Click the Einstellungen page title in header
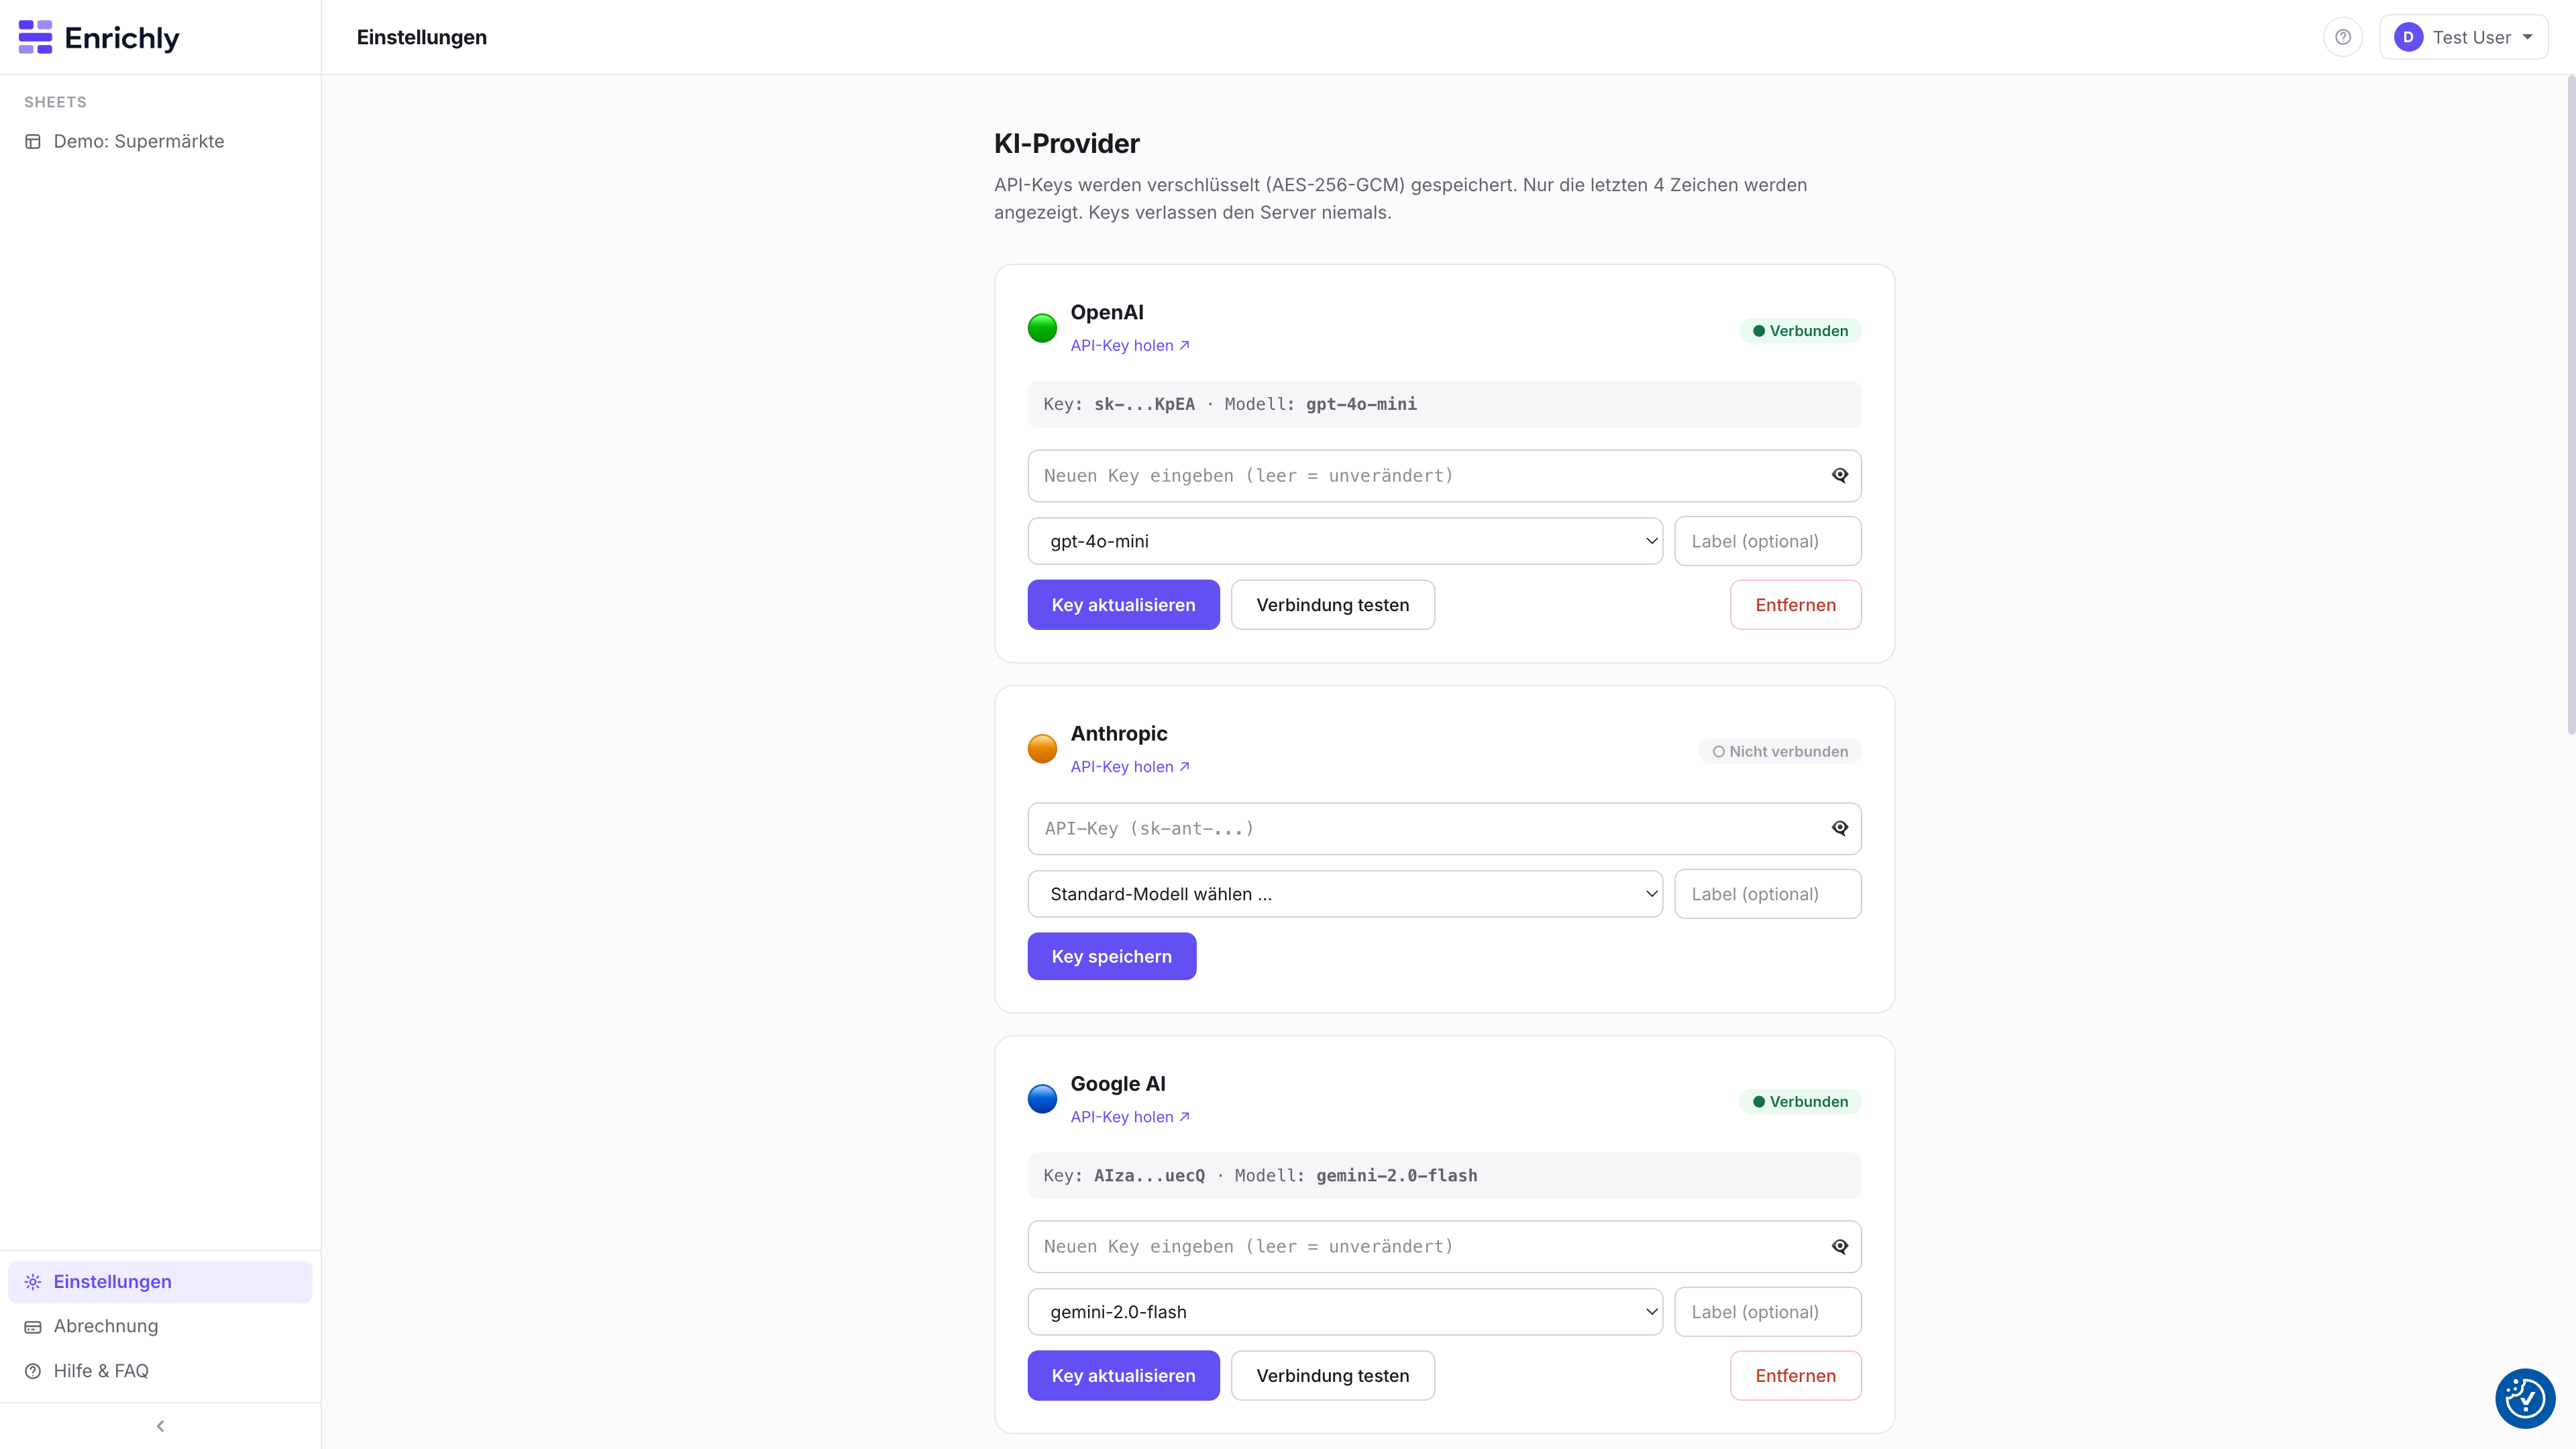 pyautogui.click(x=422, y=38)
